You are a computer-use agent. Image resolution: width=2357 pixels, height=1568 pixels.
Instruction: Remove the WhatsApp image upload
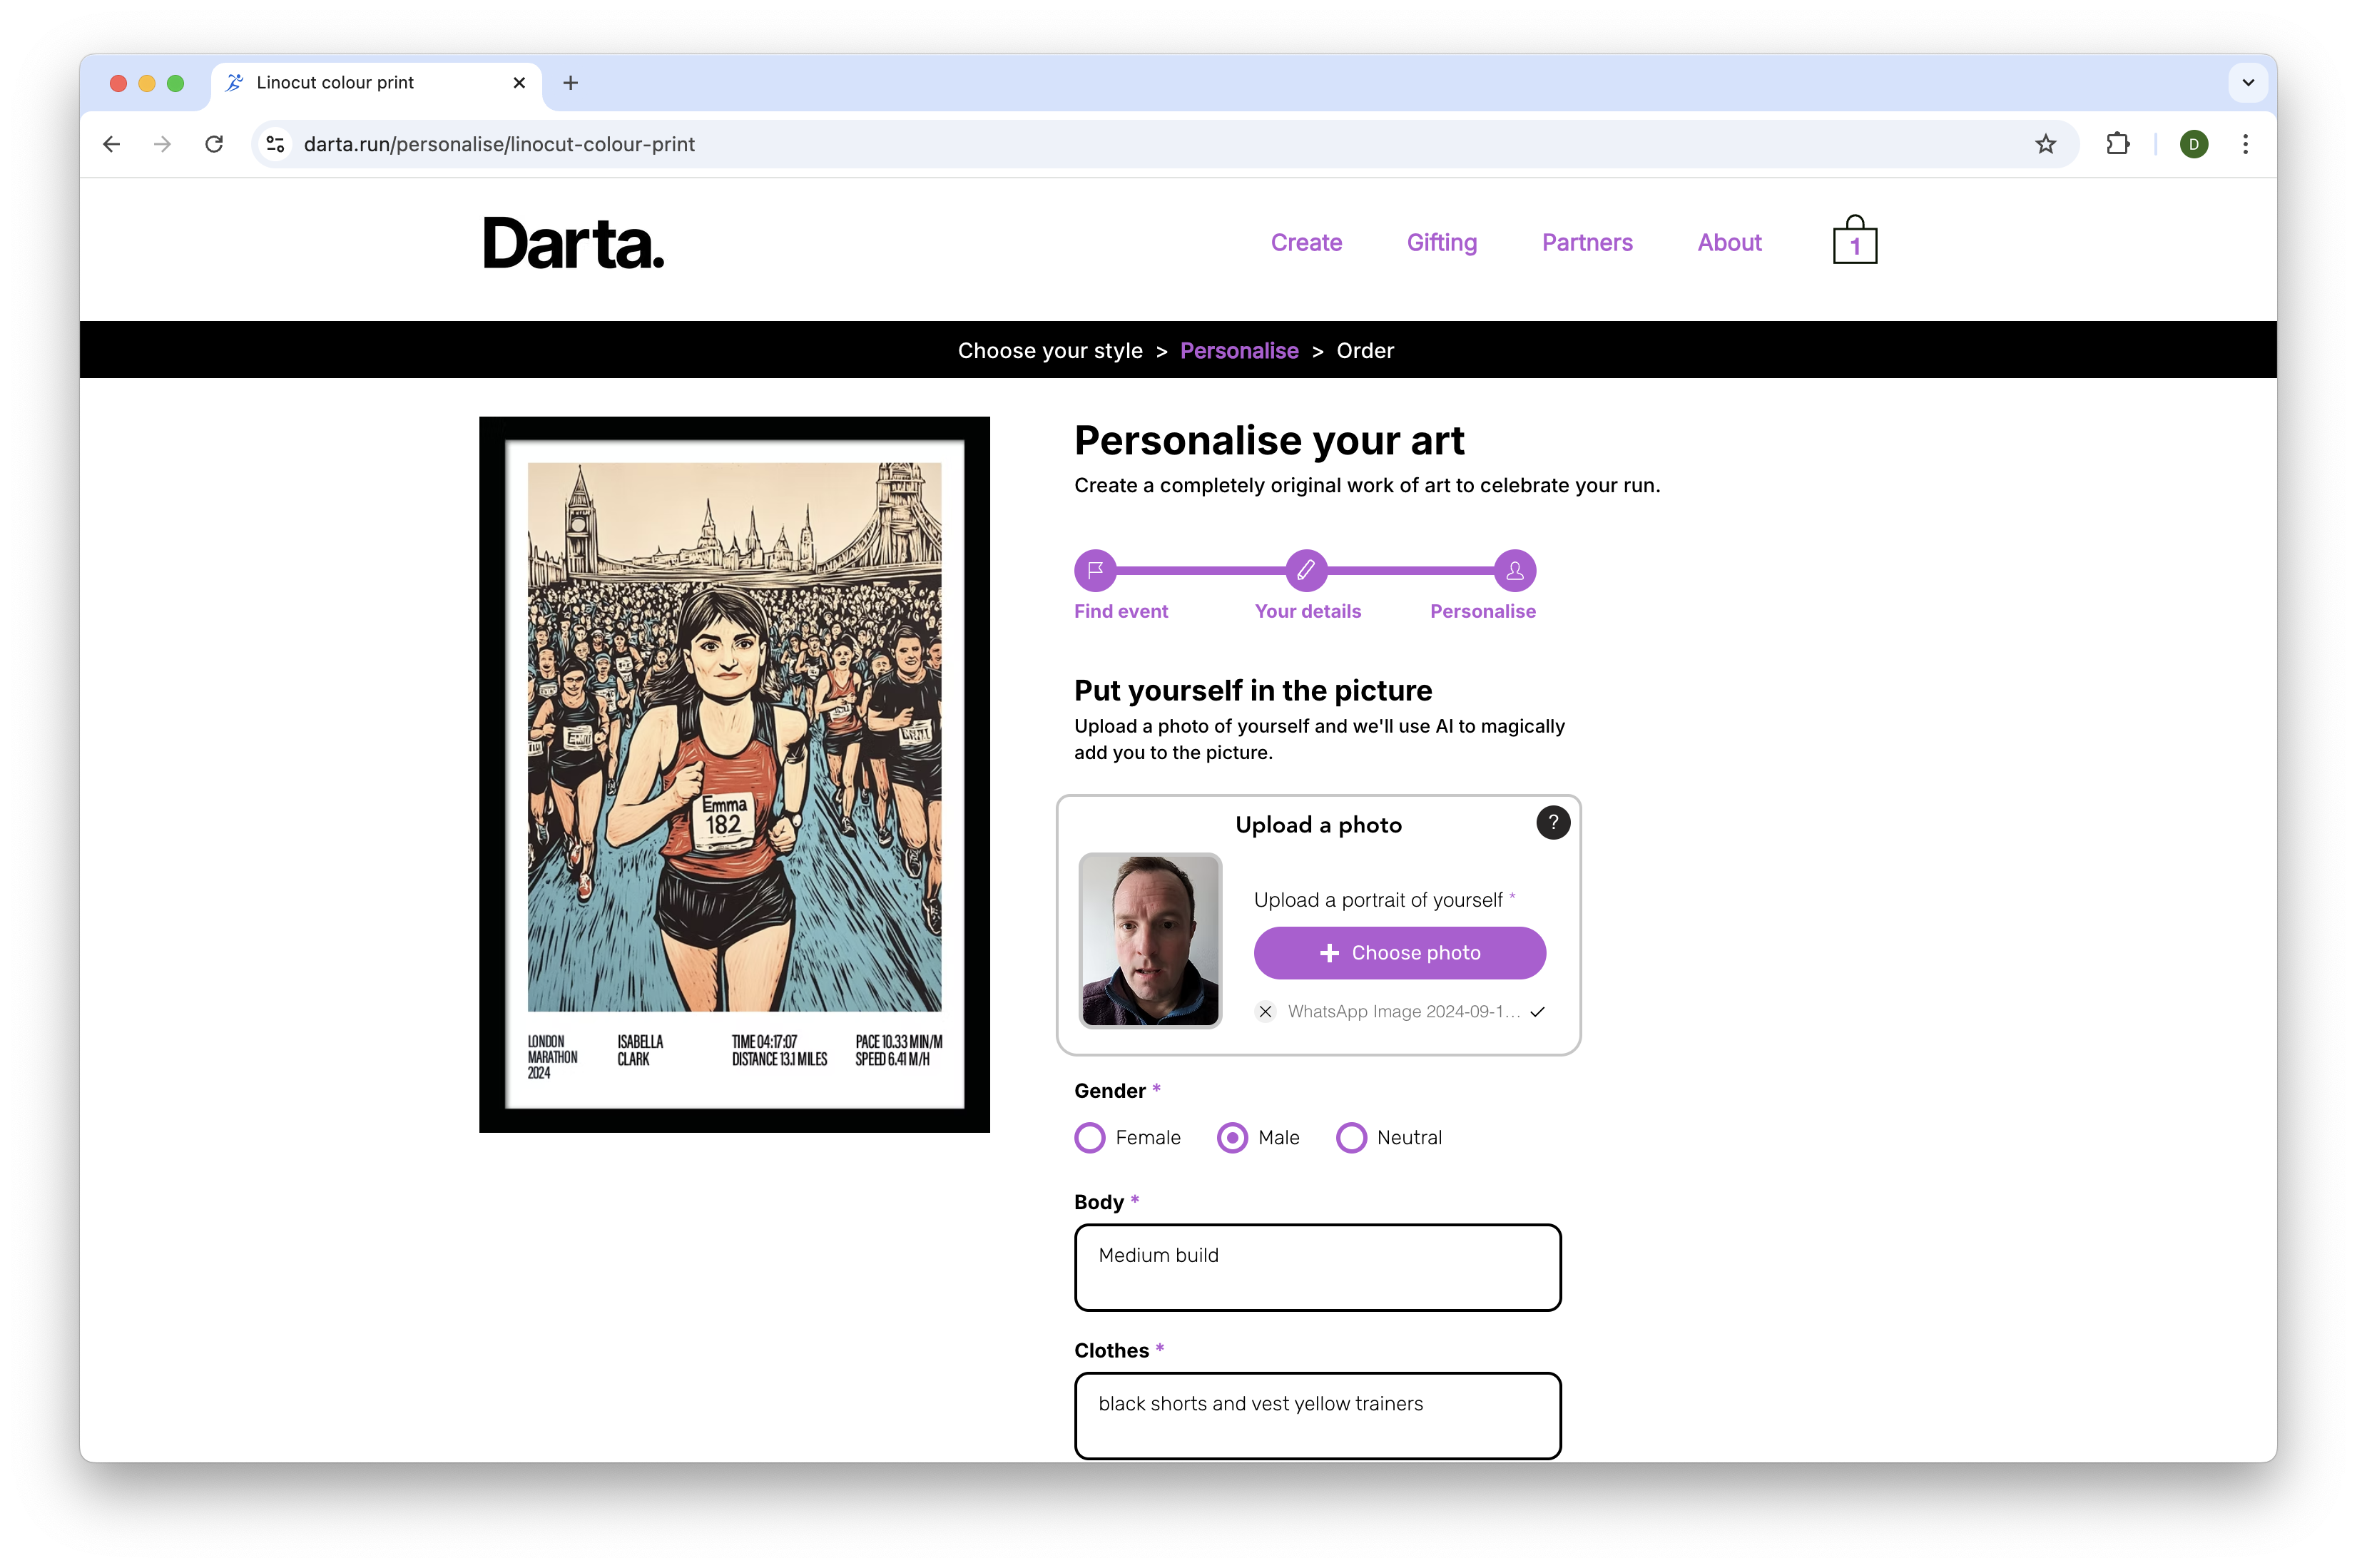point(1265,1011)
